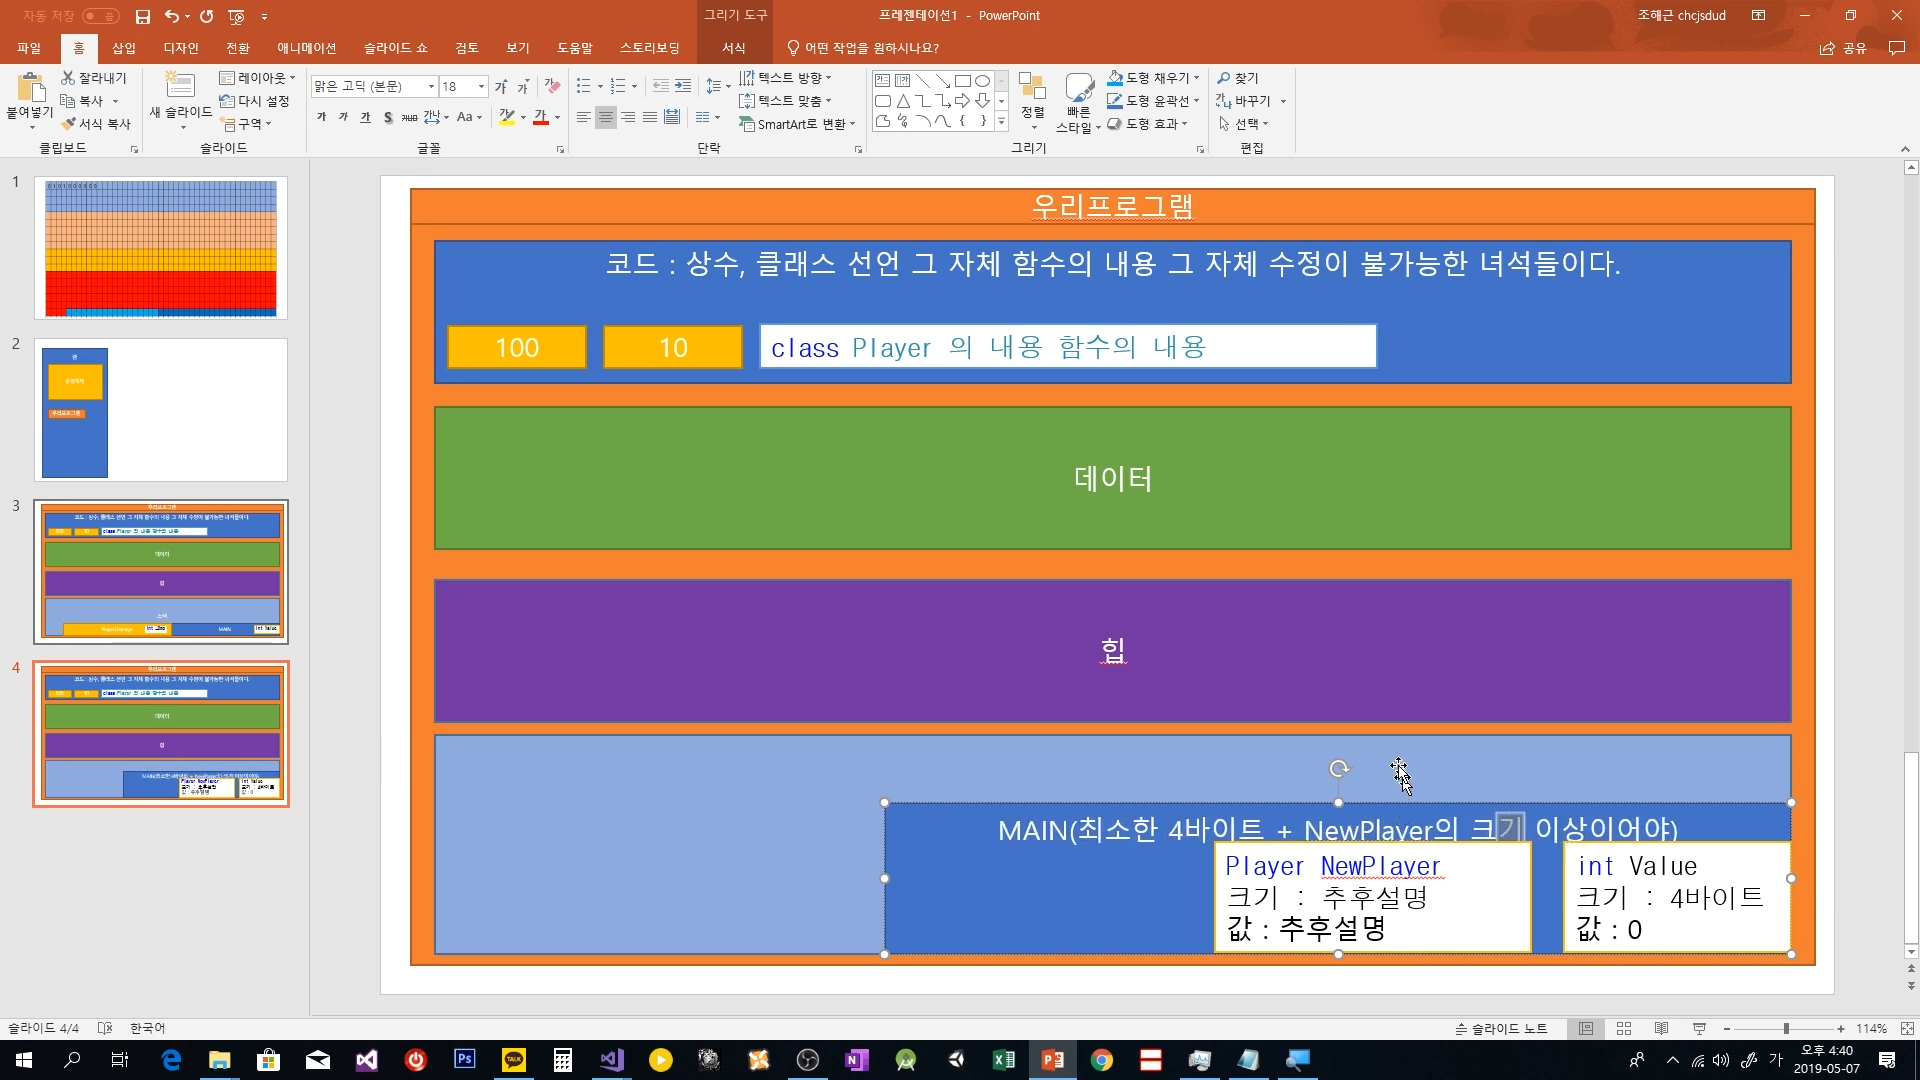
Task: Click the Clear All Formatting icon
Action: point(552,87)
